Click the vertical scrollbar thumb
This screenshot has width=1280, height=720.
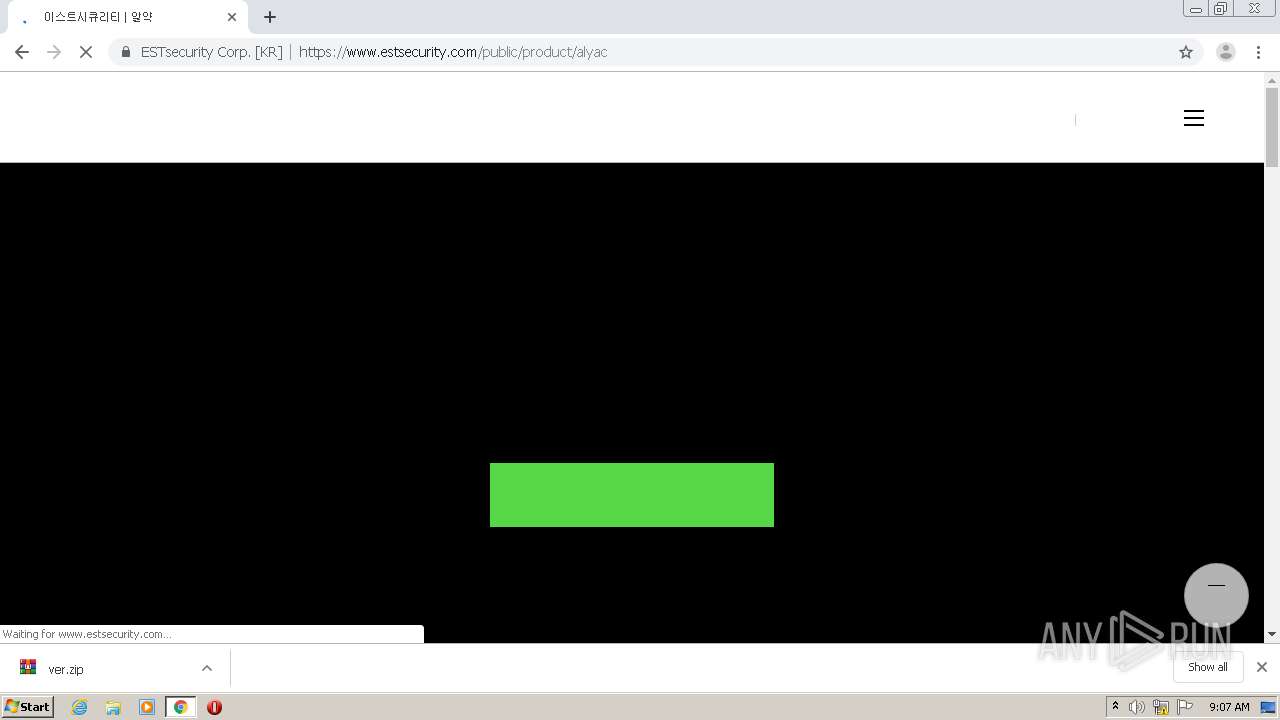1272,127
